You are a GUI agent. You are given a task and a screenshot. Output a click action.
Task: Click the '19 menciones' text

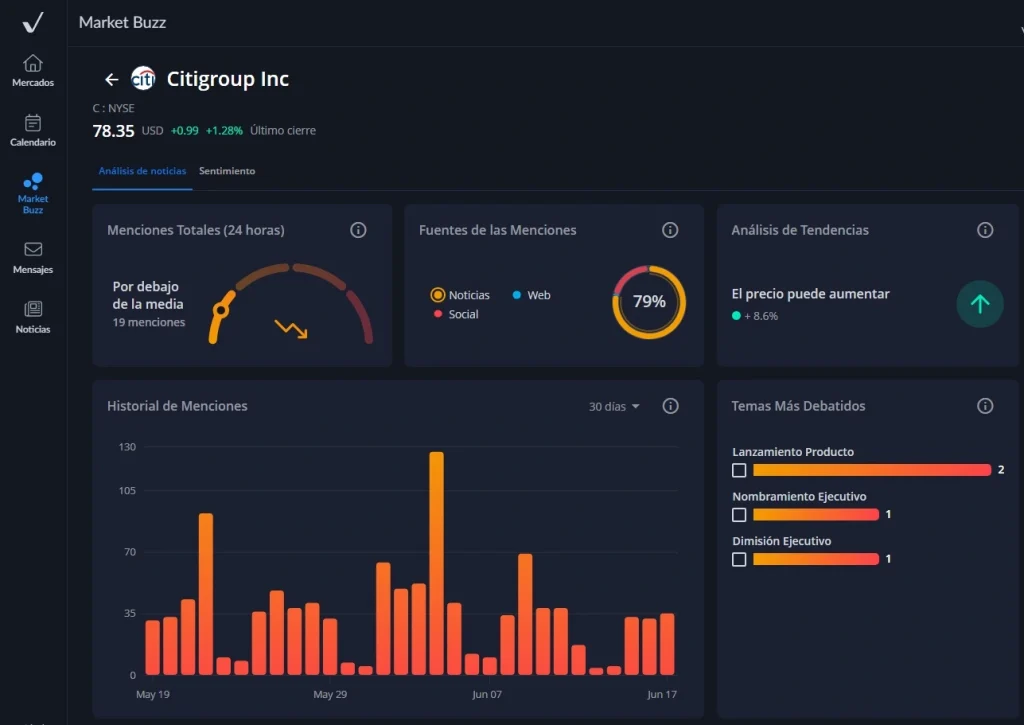pos(149,322)
